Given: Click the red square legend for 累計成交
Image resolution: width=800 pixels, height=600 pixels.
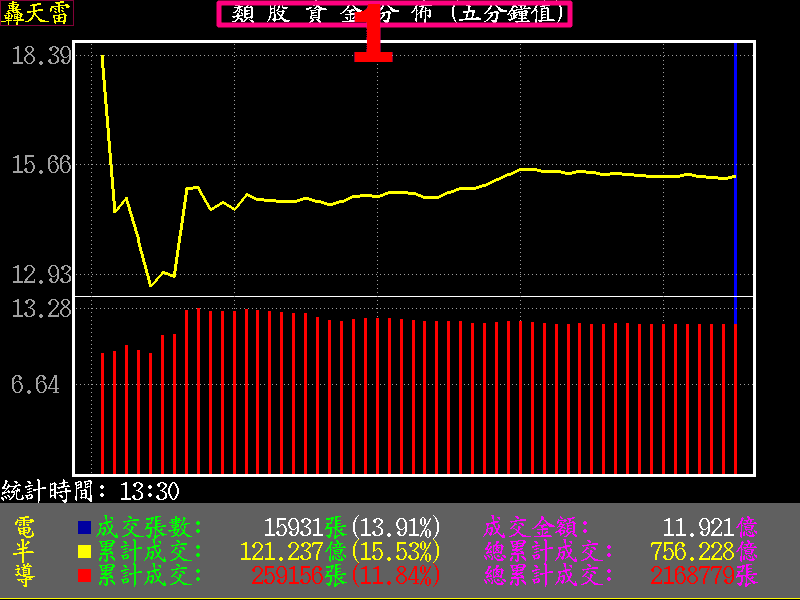Looking at the screenshot, I should coord(84,575).
